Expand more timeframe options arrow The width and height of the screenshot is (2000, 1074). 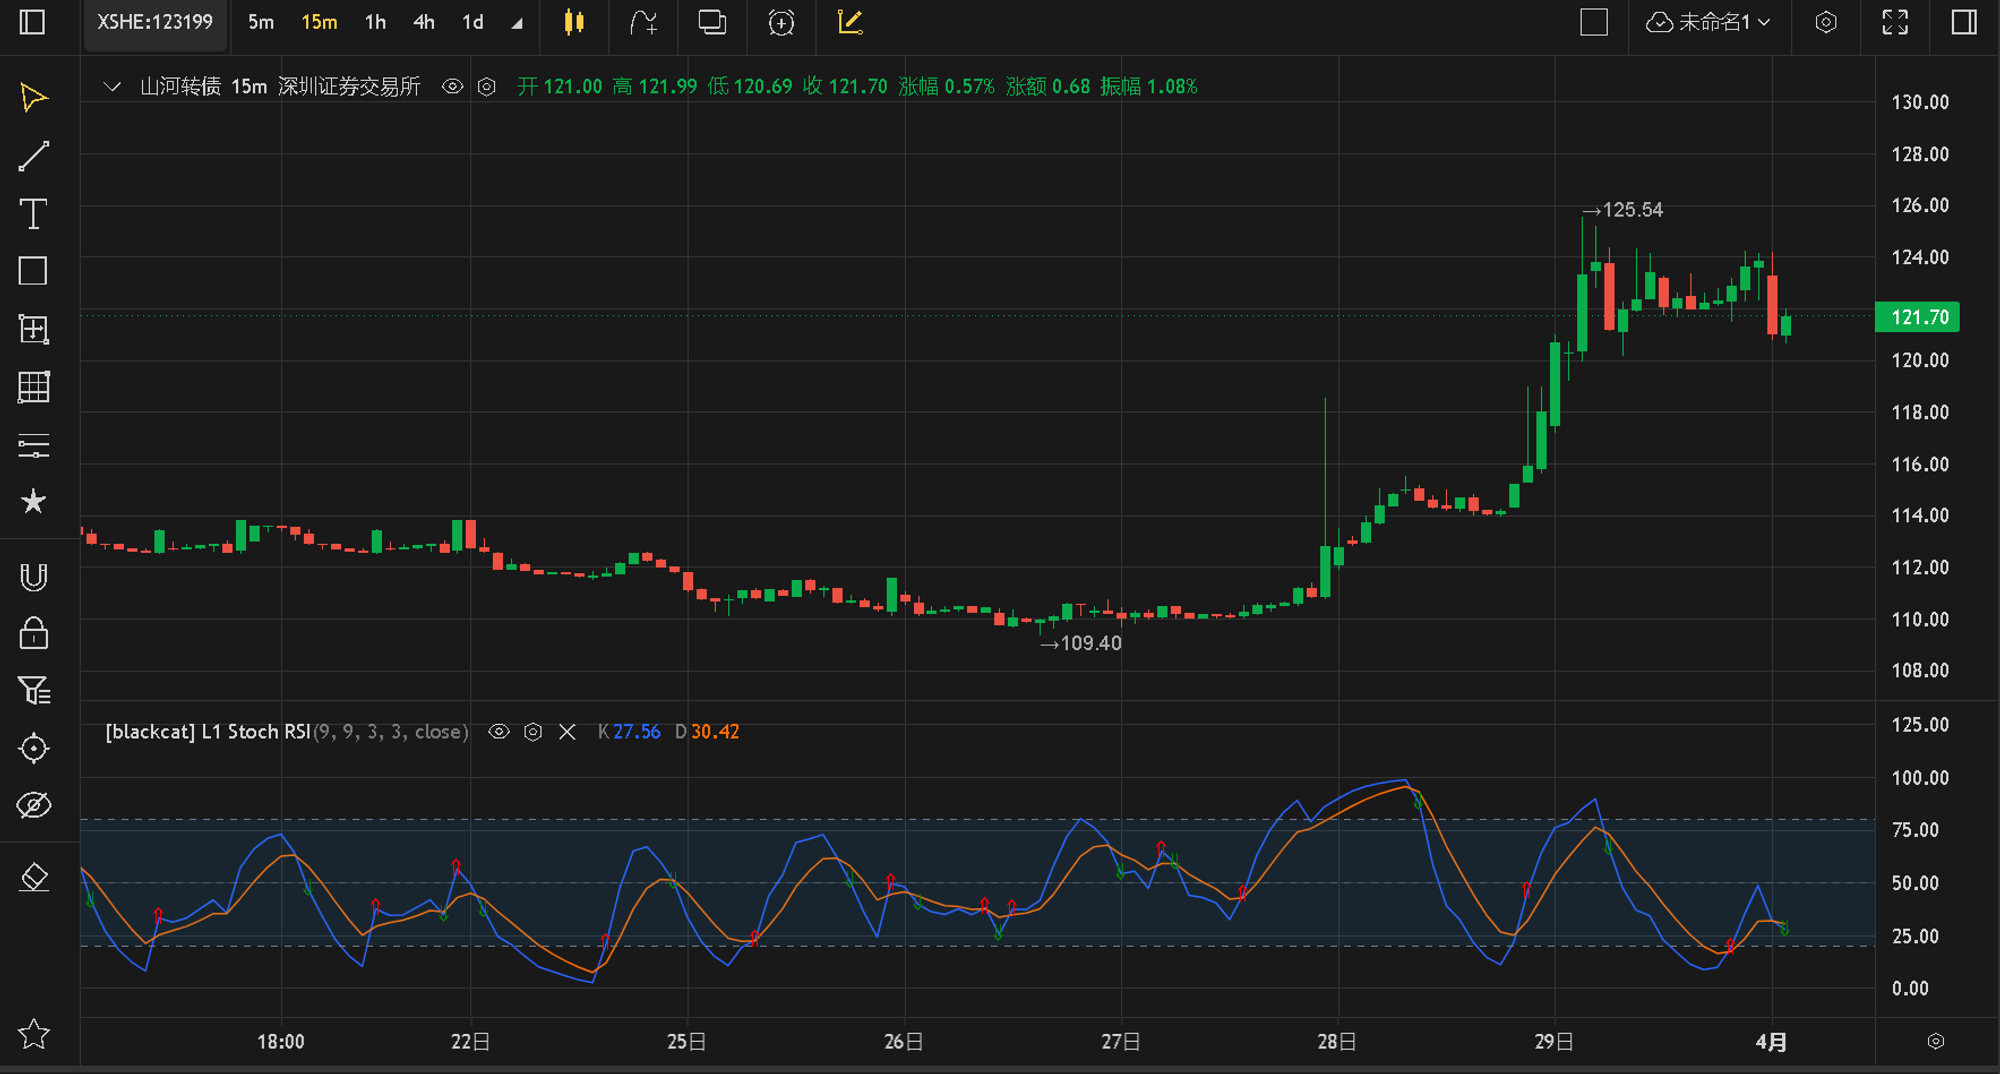517,24
